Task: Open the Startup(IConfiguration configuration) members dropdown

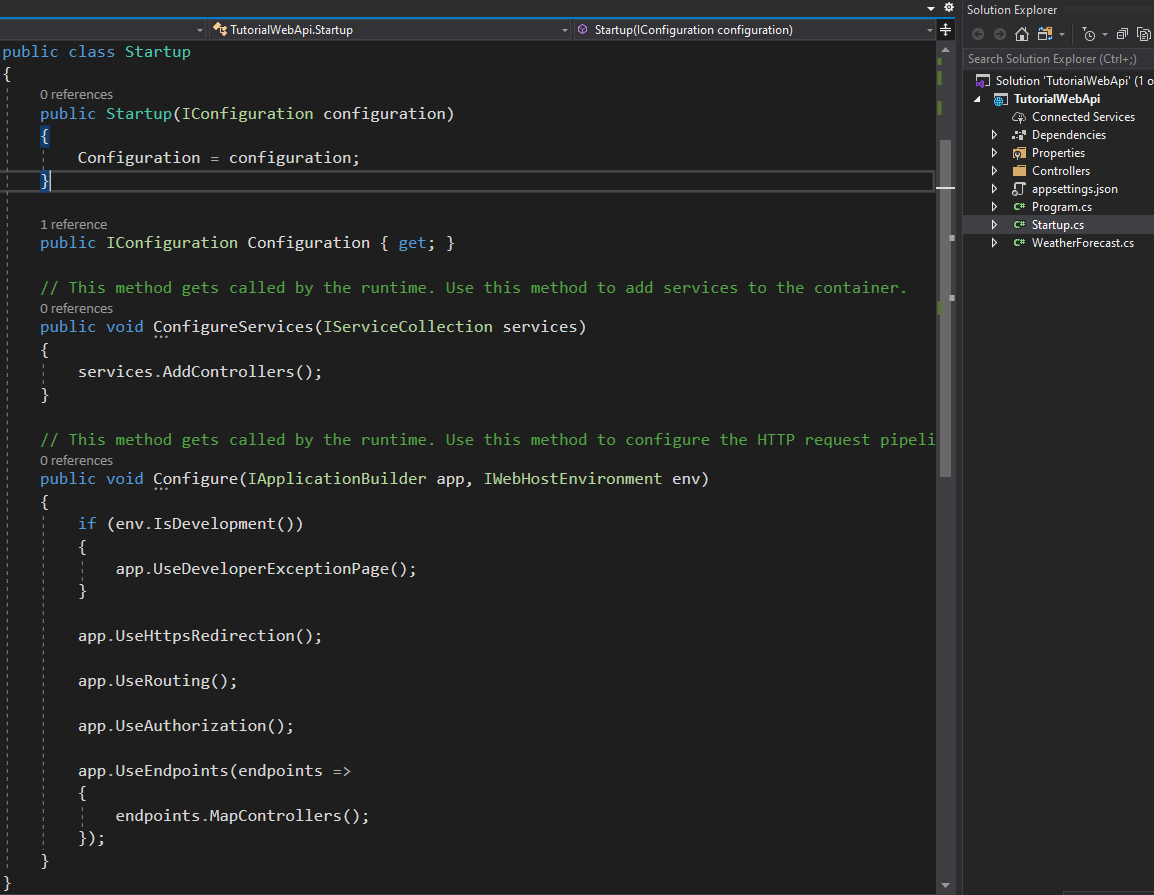Action: (754, 30)
